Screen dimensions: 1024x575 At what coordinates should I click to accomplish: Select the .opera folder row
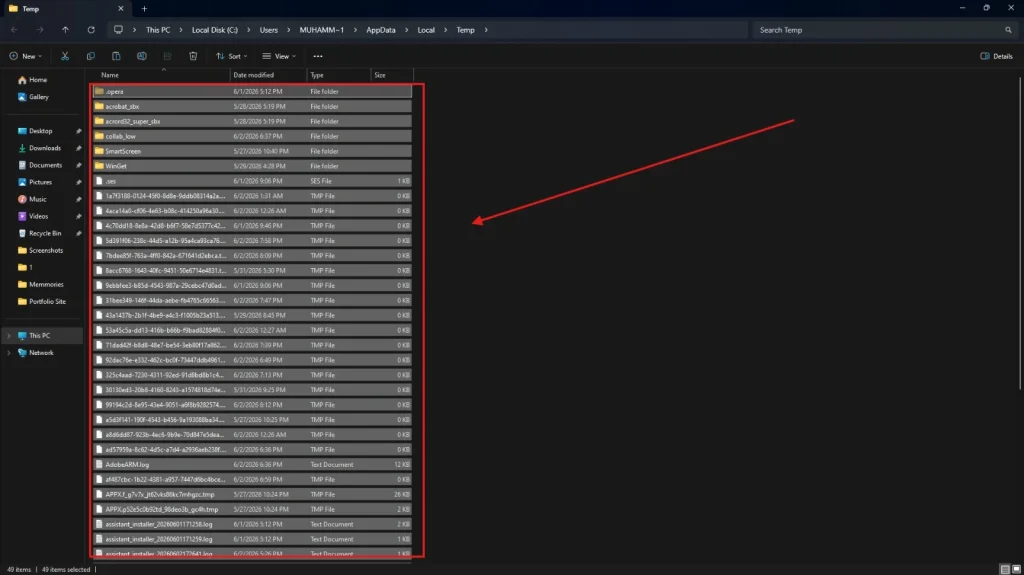click(x=252, y=91)
